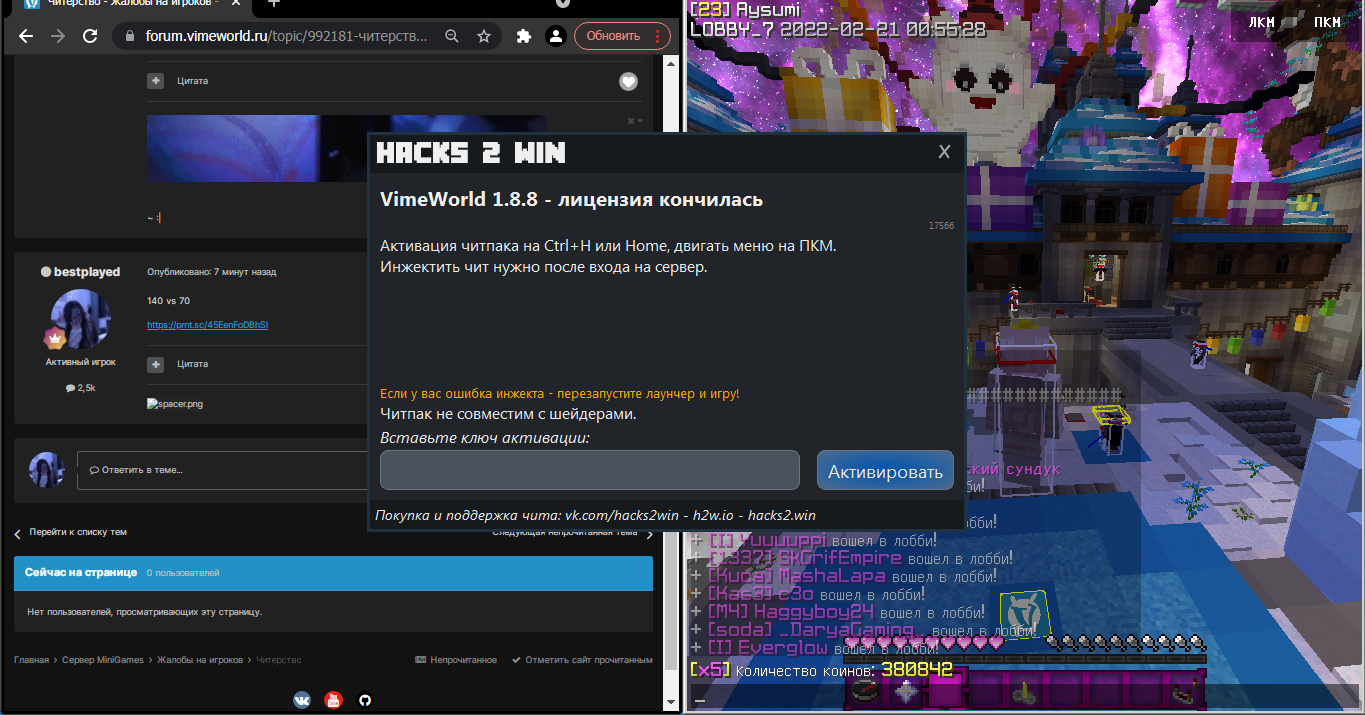Go back using the browser back arrow

coord(26,36)
